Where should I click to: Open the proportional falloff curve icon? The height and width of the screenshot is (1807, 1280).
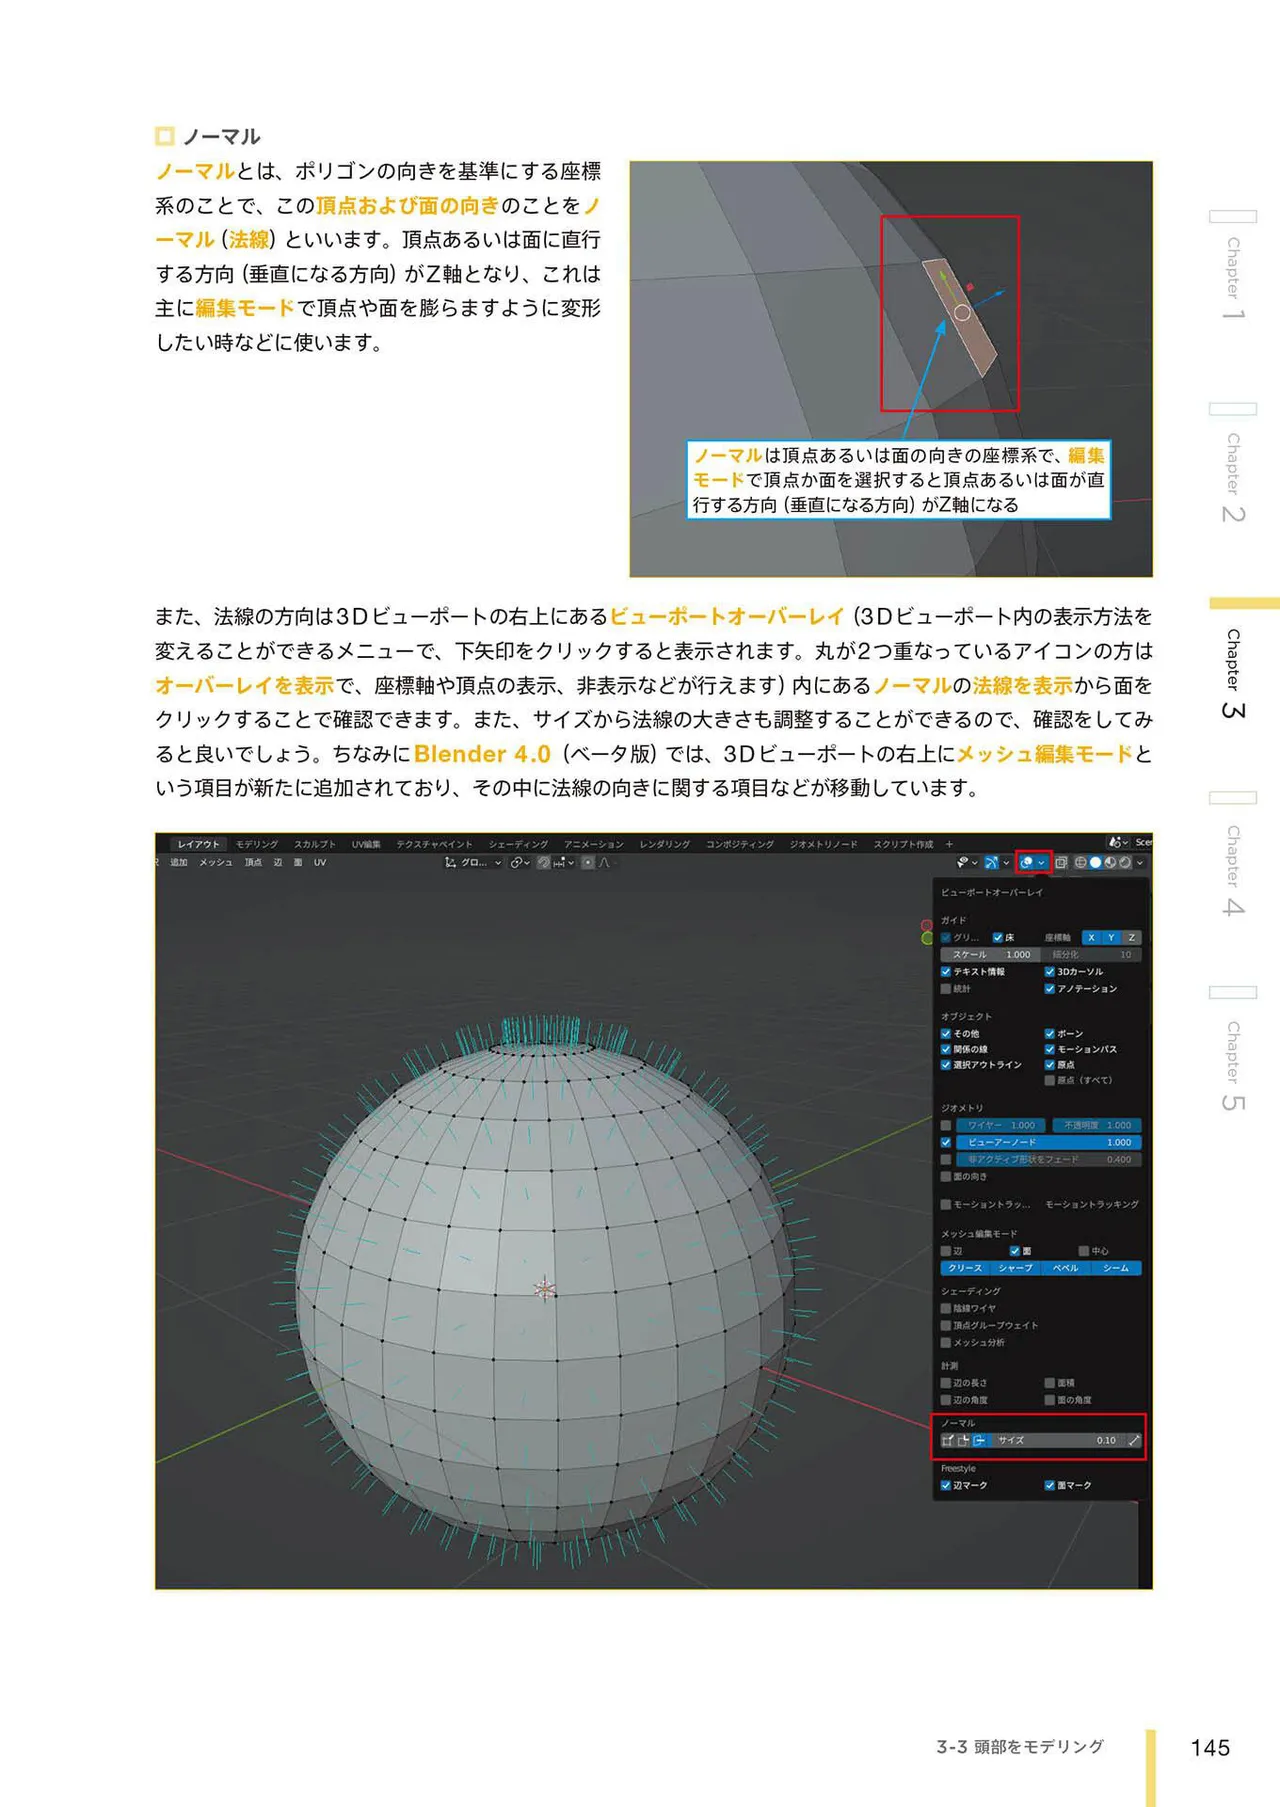point(604,862)
